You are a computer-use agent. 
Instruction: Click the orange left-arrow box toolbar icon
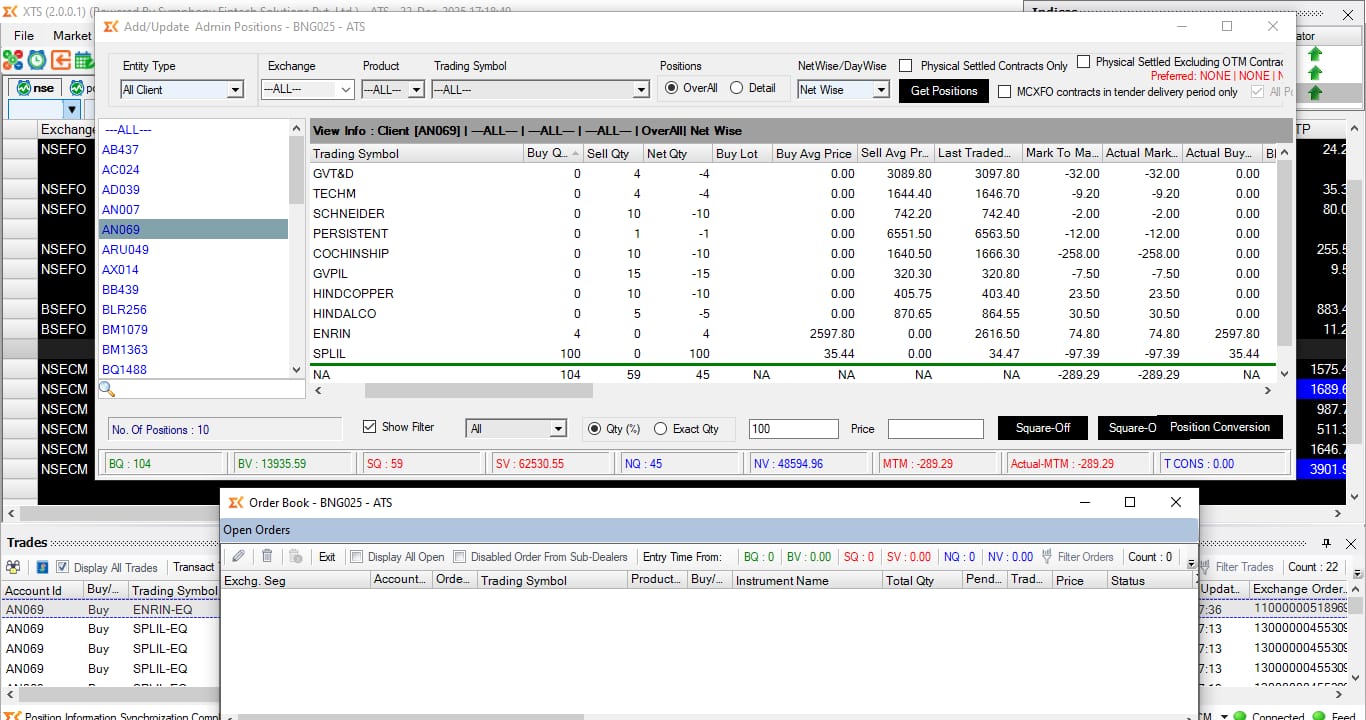click(60, 60)
